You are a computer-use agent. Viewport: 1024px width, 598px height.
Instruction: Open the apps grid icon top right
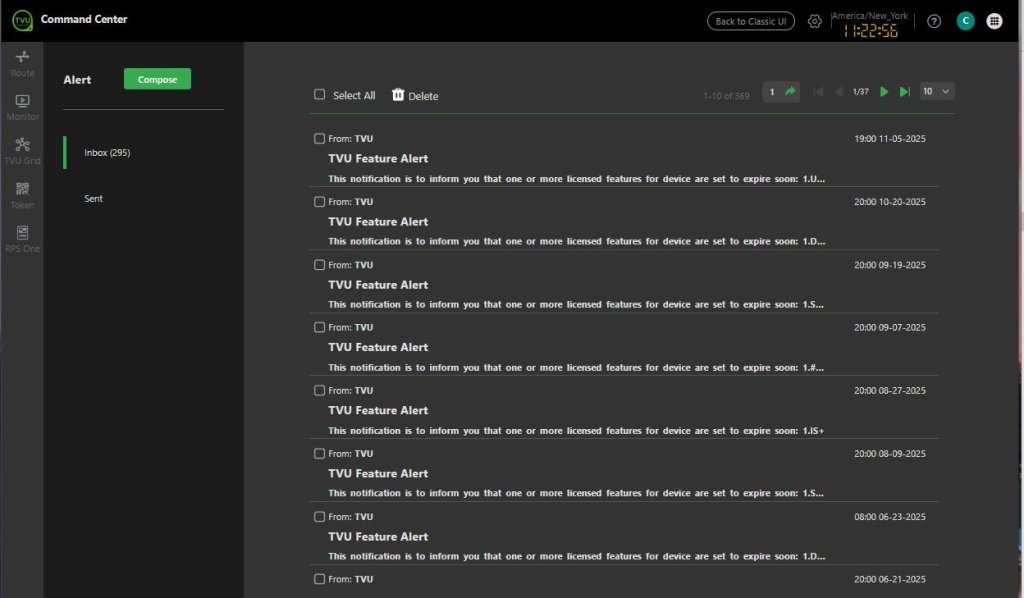(993, 20)
